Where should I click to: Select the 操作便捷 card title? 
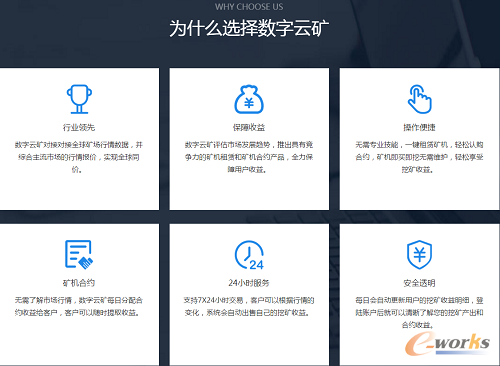coord(419,127)
